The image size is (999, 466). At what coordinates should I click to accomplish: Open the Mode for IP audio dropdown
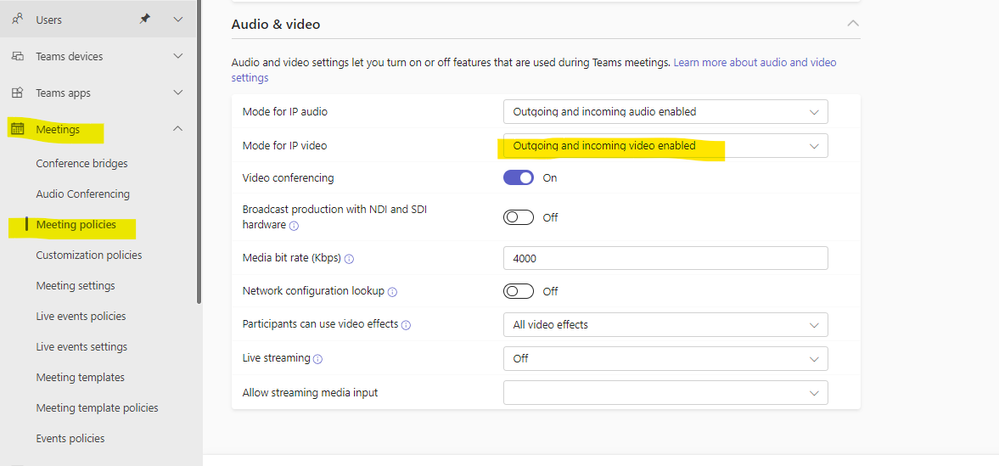click(665, 112)
